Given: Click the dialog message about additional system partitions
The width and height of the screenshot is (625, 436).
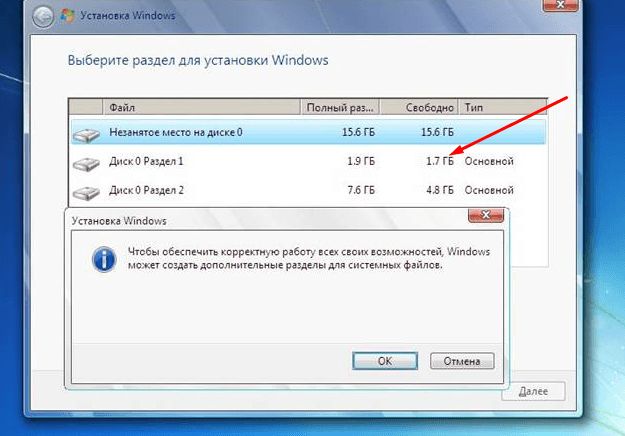Looking at the screenshot, I should pos(309,258).
